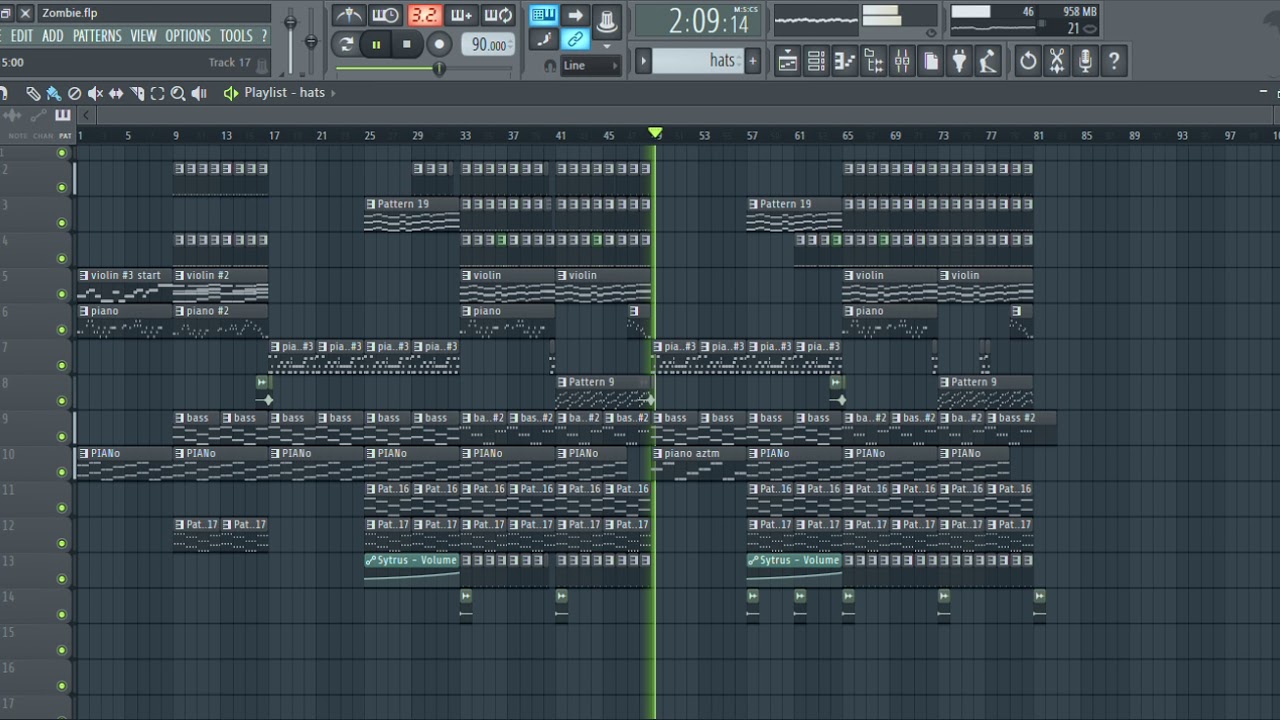Open the Channel rack icon
This screenshot has height=720, width=1280.
coord(816,61)
